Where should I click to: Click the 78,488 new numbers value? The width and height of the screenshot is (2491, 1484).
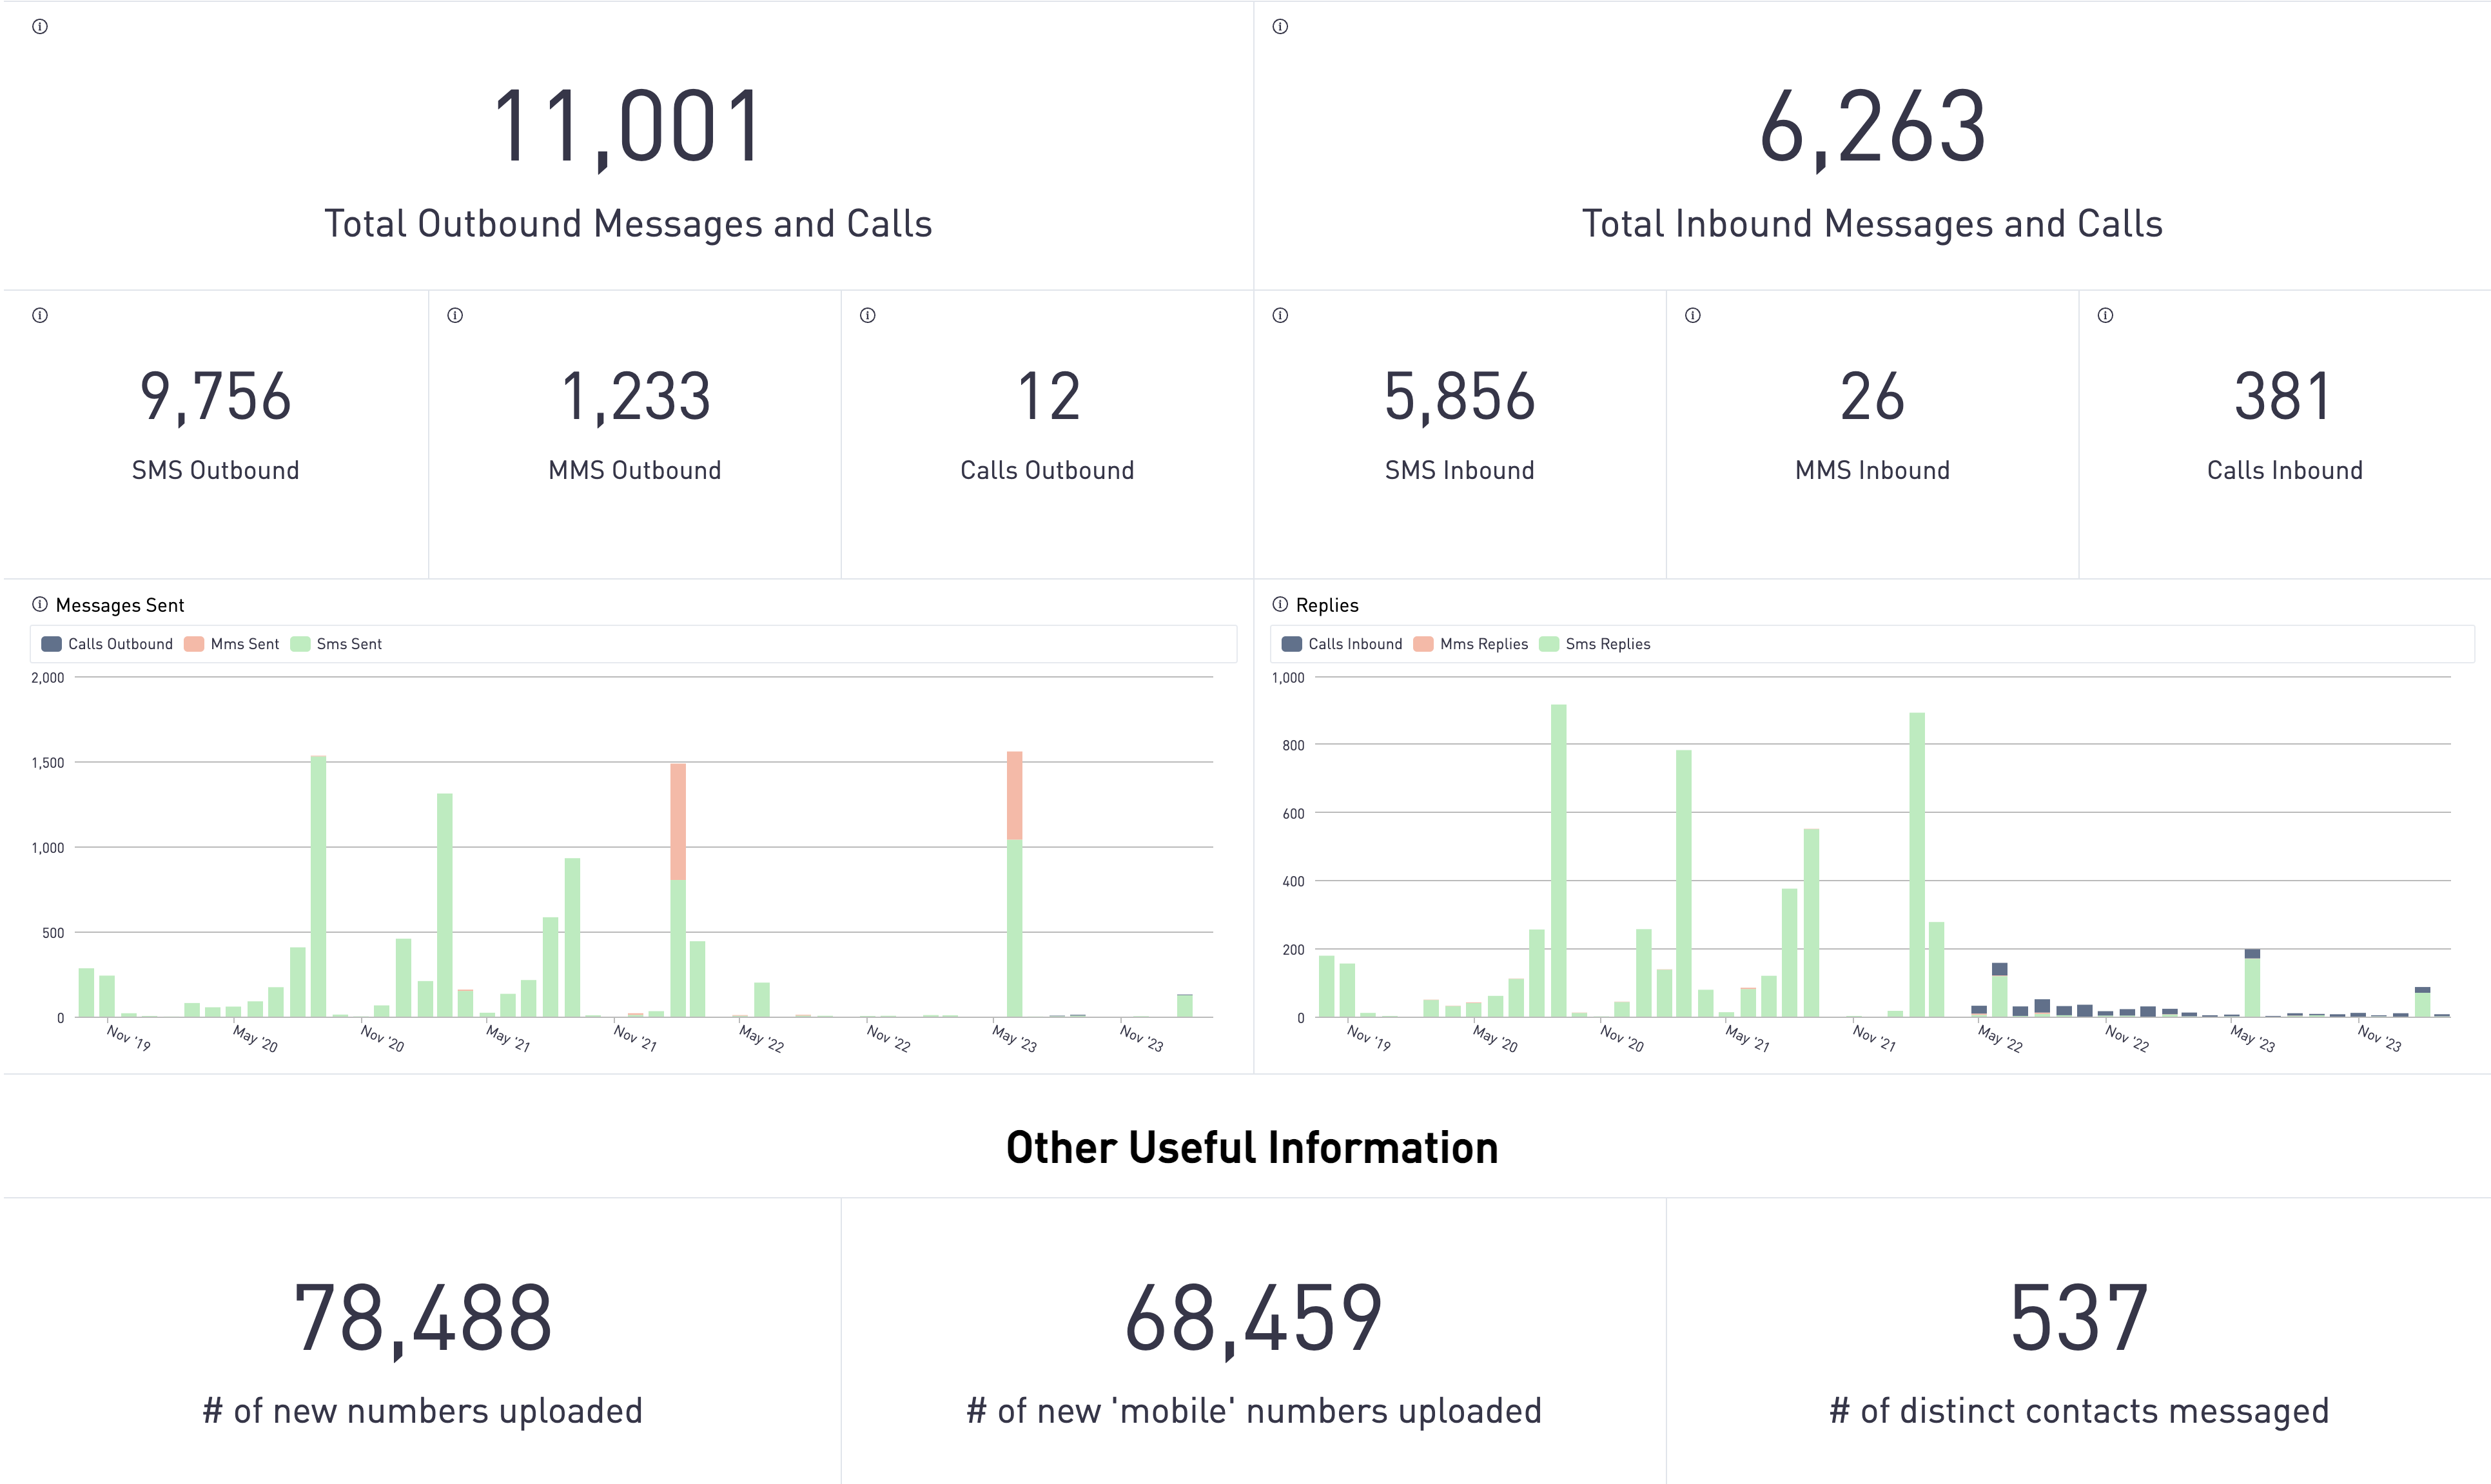pos(422,1320)
